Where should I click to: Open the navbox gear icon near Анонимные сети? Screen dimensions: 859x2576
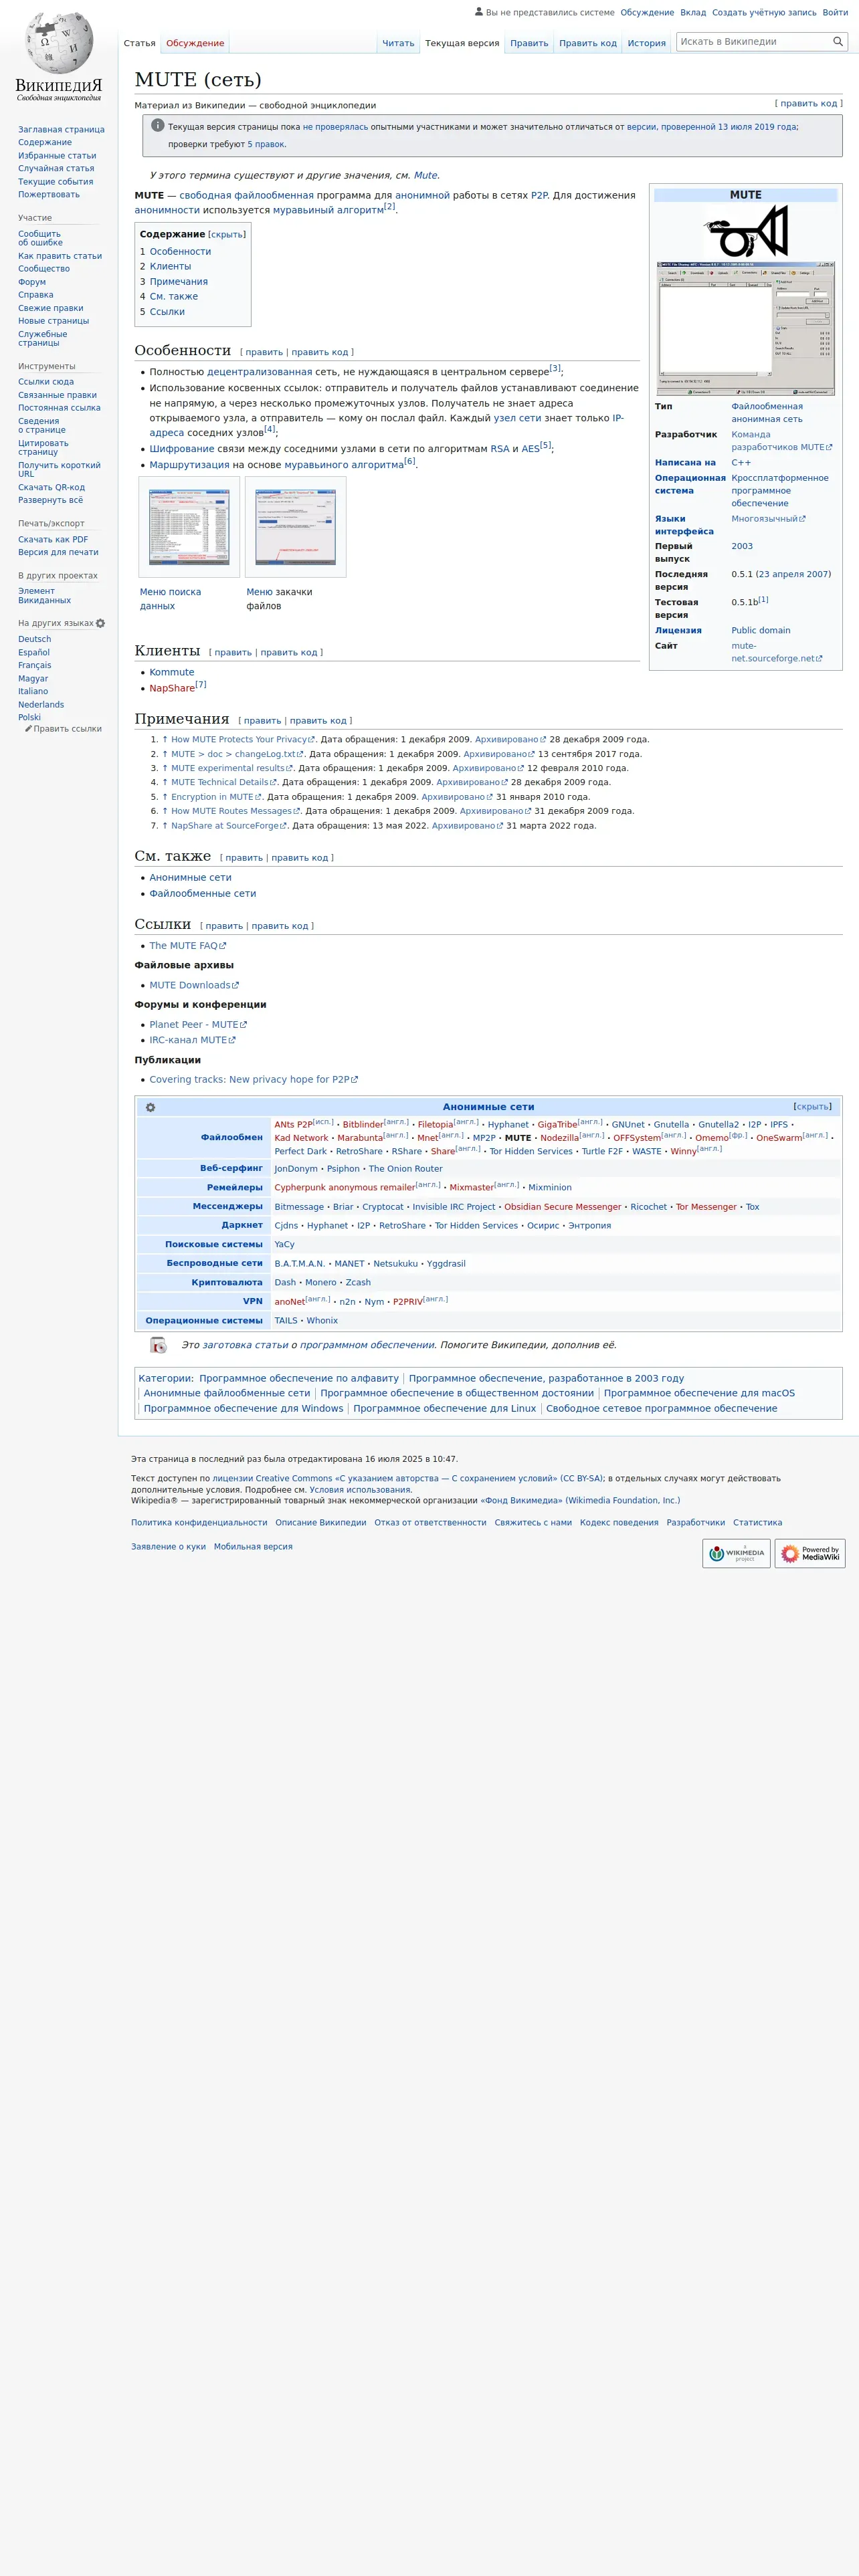coord(150,1107)
